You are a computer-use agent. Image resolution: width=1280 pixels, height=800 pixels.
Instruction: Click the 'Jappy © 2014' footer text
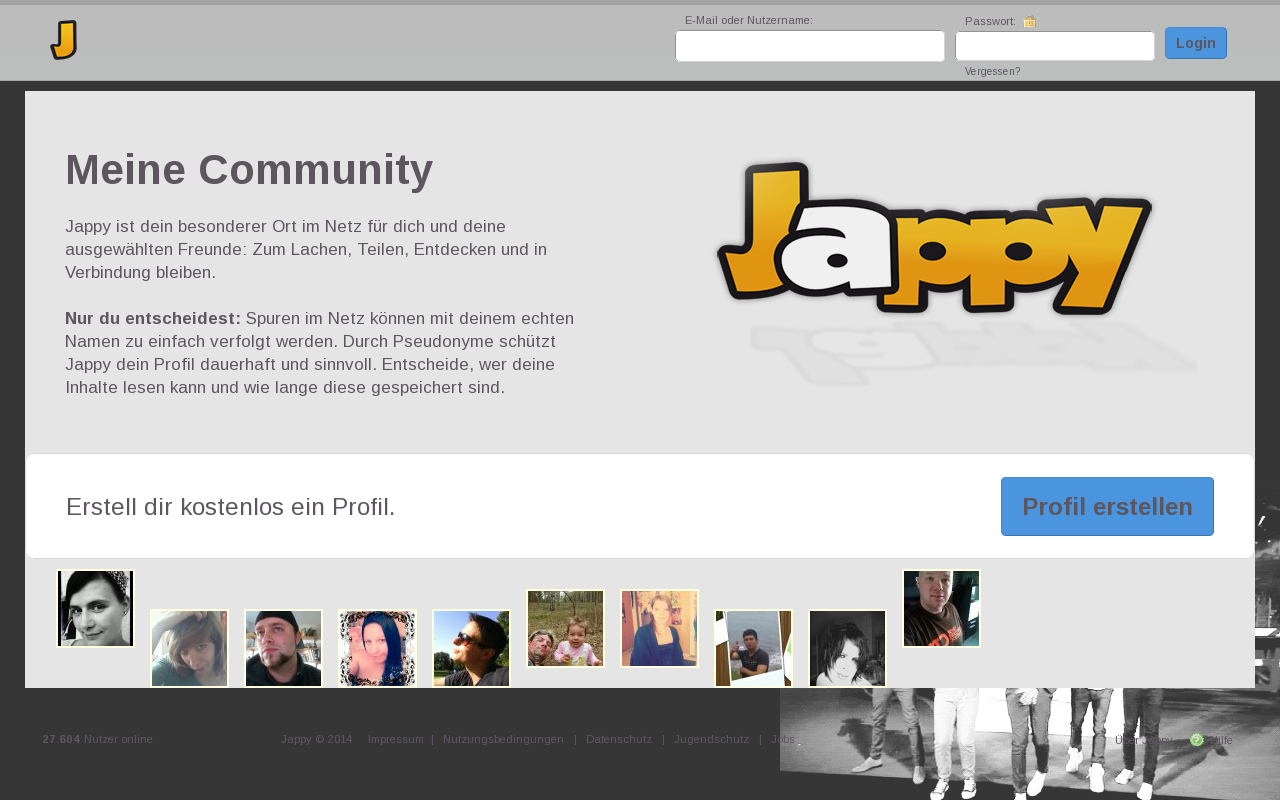(x=316, y=740)
